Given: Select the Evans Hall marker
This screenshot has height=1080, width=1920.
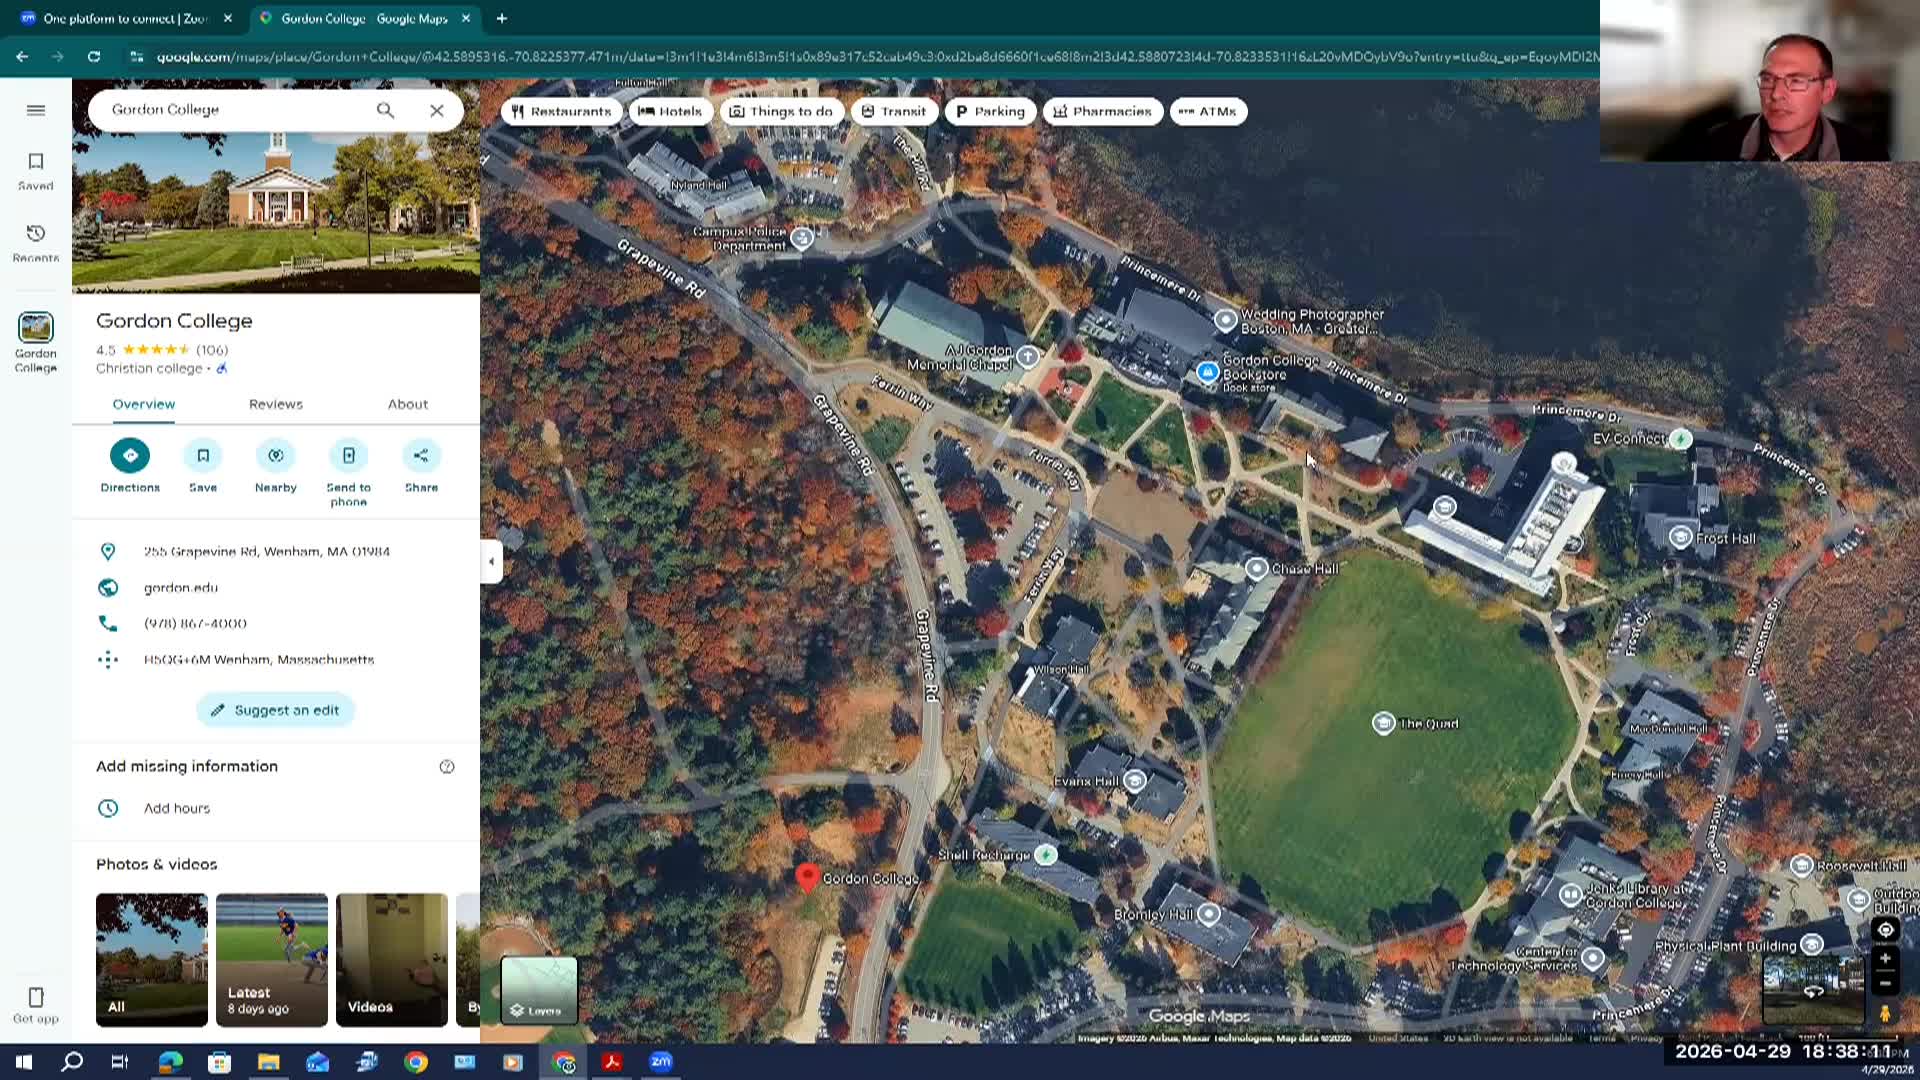Looking at the screenshot, I should pyautogui.click(x=1135, y=780).
